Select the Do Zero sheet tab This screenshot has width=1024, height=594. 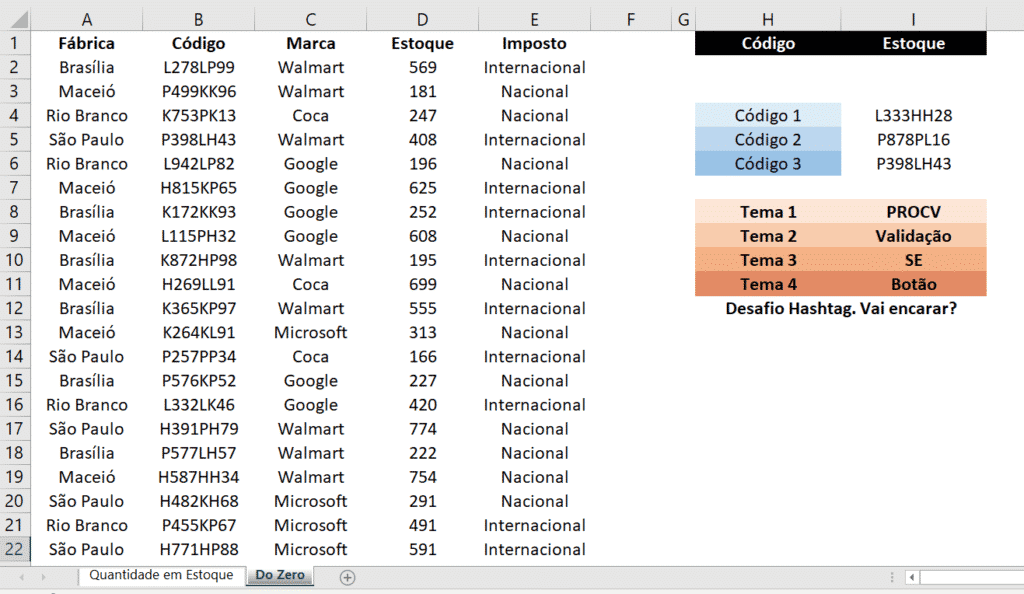pyautogui.click(x=279, y=577)
